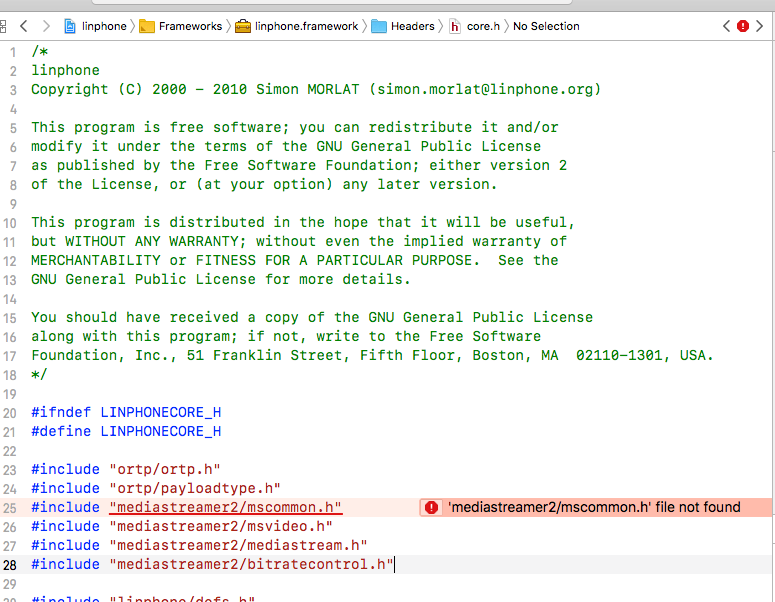
Task: Go forward with the right navigation arrow
Action: point(46,26)
